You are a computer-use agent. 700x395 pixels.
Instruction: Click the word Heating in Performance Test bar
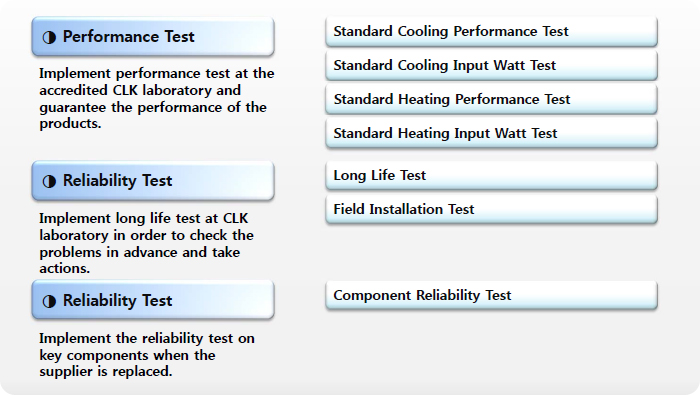423,100
